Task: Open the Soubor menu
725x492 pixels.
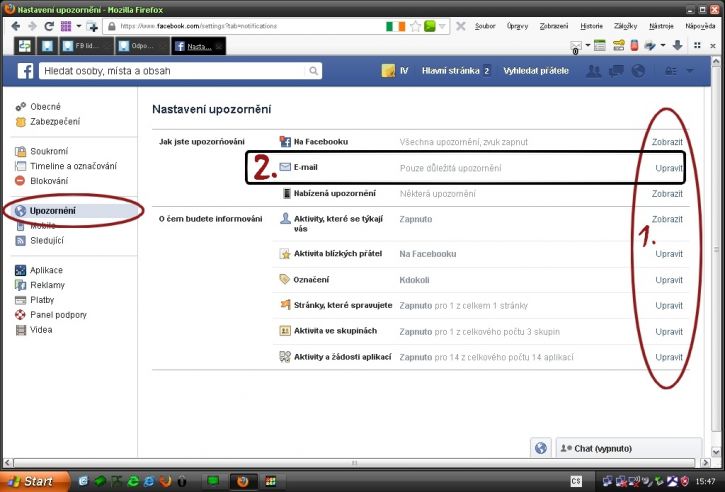Action: [x=485, y=26]
